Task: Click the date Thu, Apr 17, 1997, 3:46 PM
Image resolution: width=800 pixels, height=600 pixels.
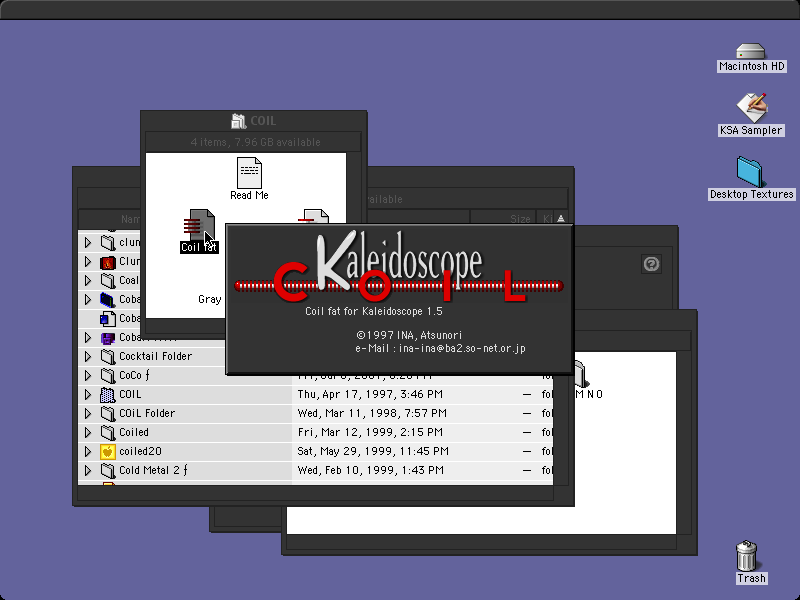Action: [370, 394]
